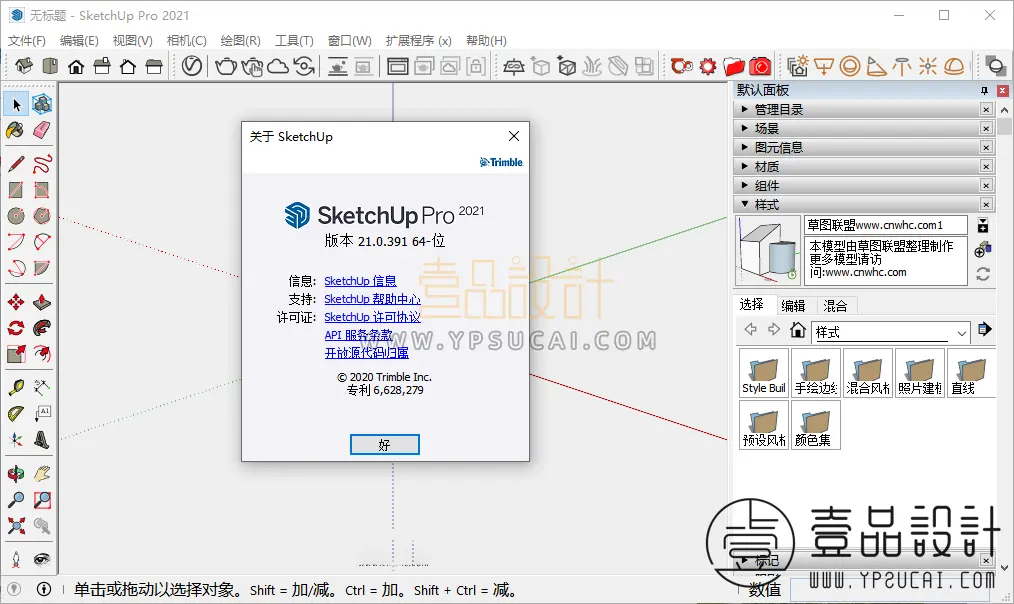Click the red folder toolbar icon

click(x=734, y=66)
